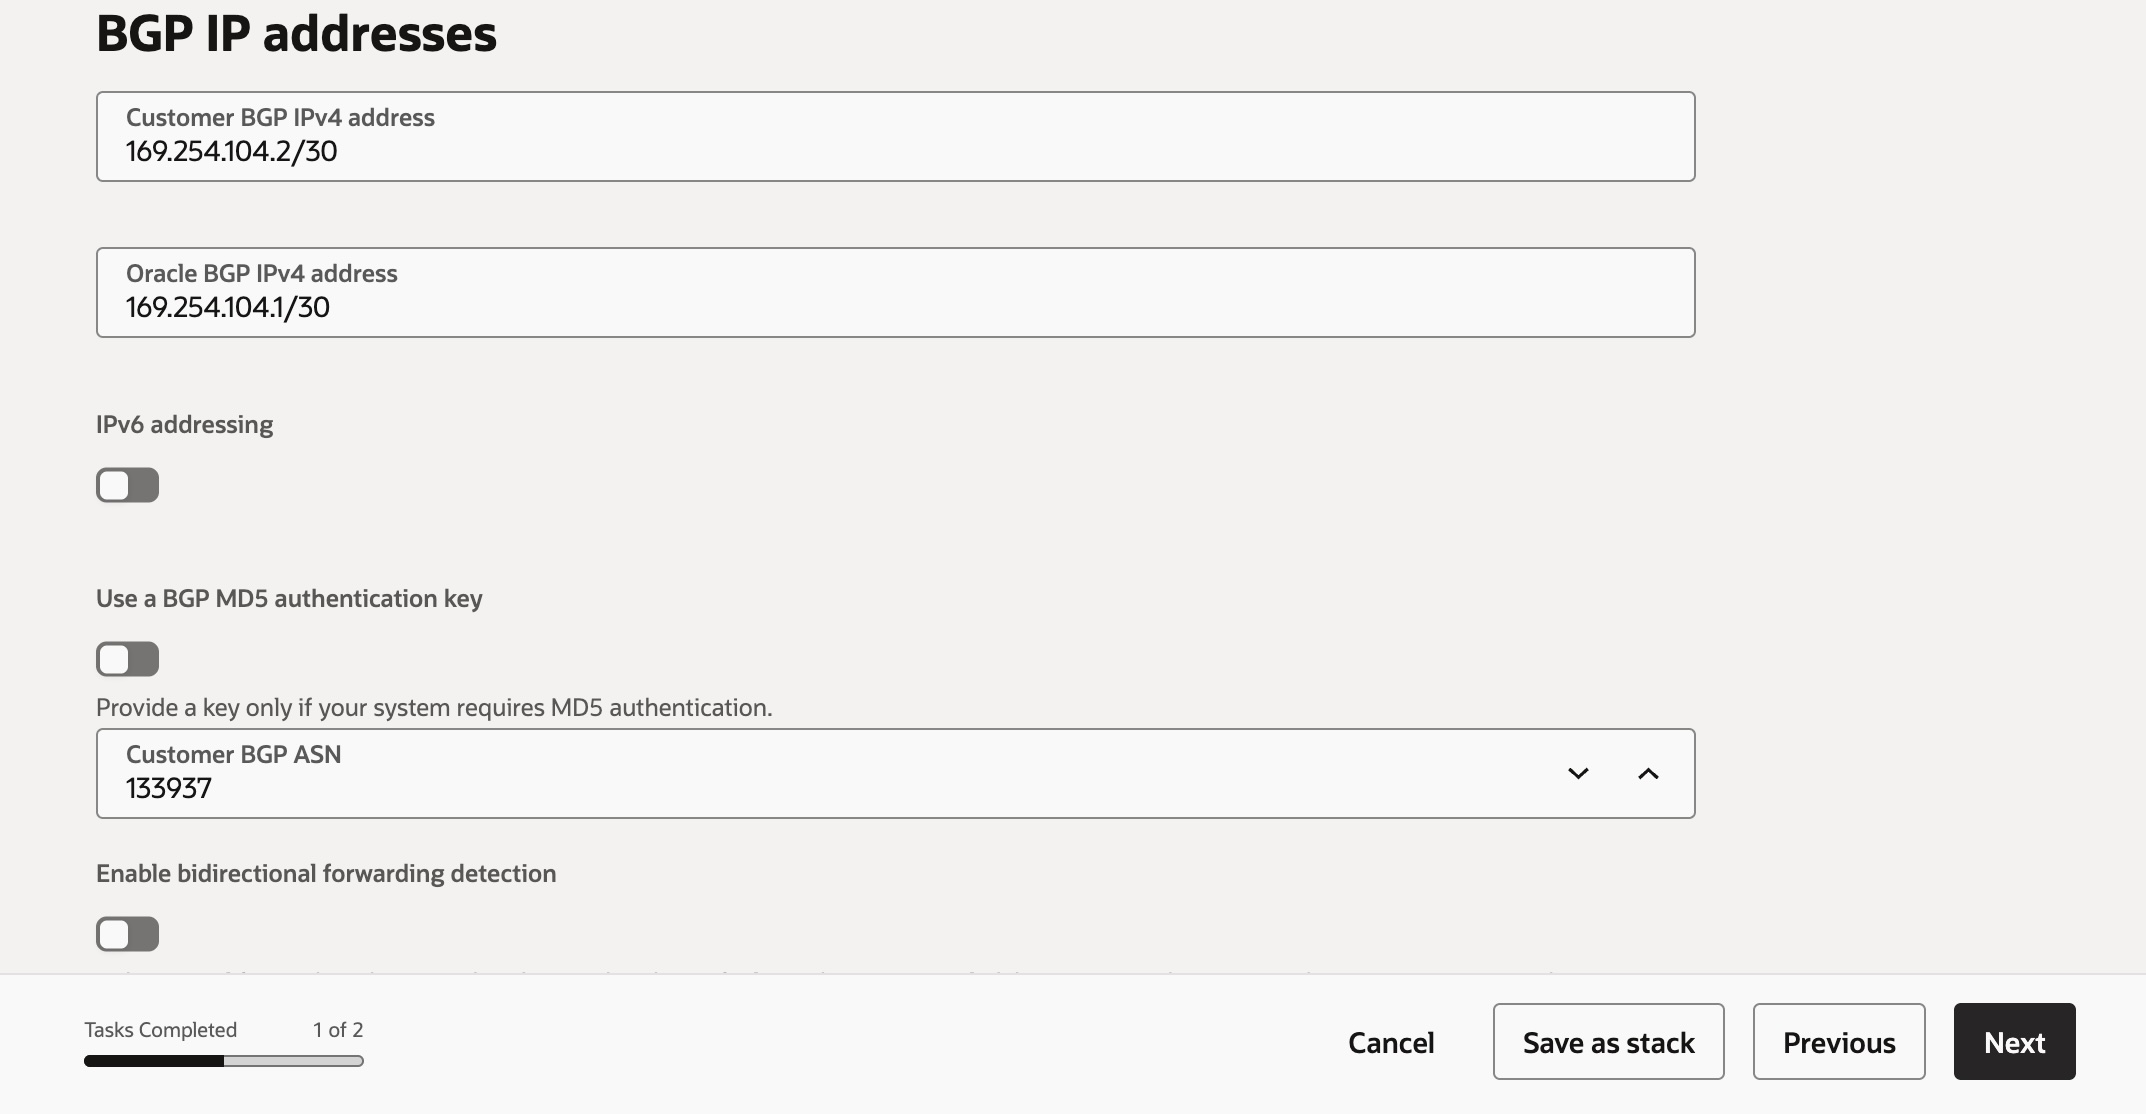Image resolution: width=2146 pixels, height=1114 pixels.
Task: Enable BGP MD5 authentication key
Action: [127, 658]
